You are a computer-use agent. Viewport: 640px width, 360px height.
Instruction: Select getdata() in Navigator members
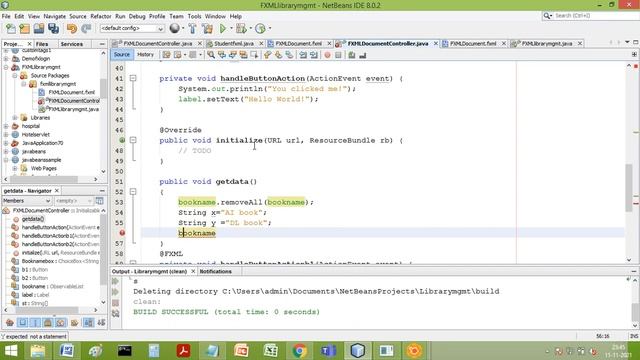coord(33,219)
